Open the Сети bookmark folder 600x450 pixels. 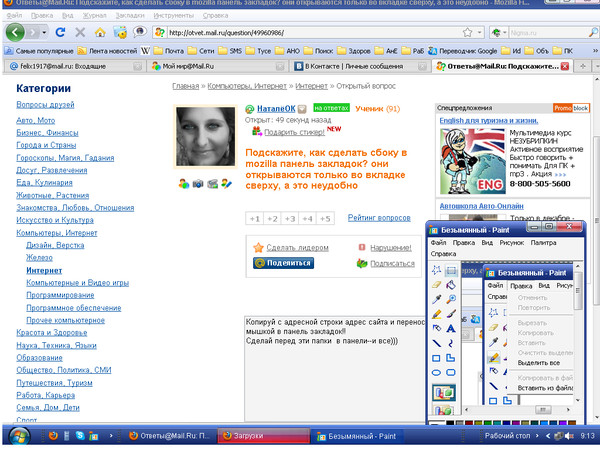pyautogui.click(x=201, y=51)
